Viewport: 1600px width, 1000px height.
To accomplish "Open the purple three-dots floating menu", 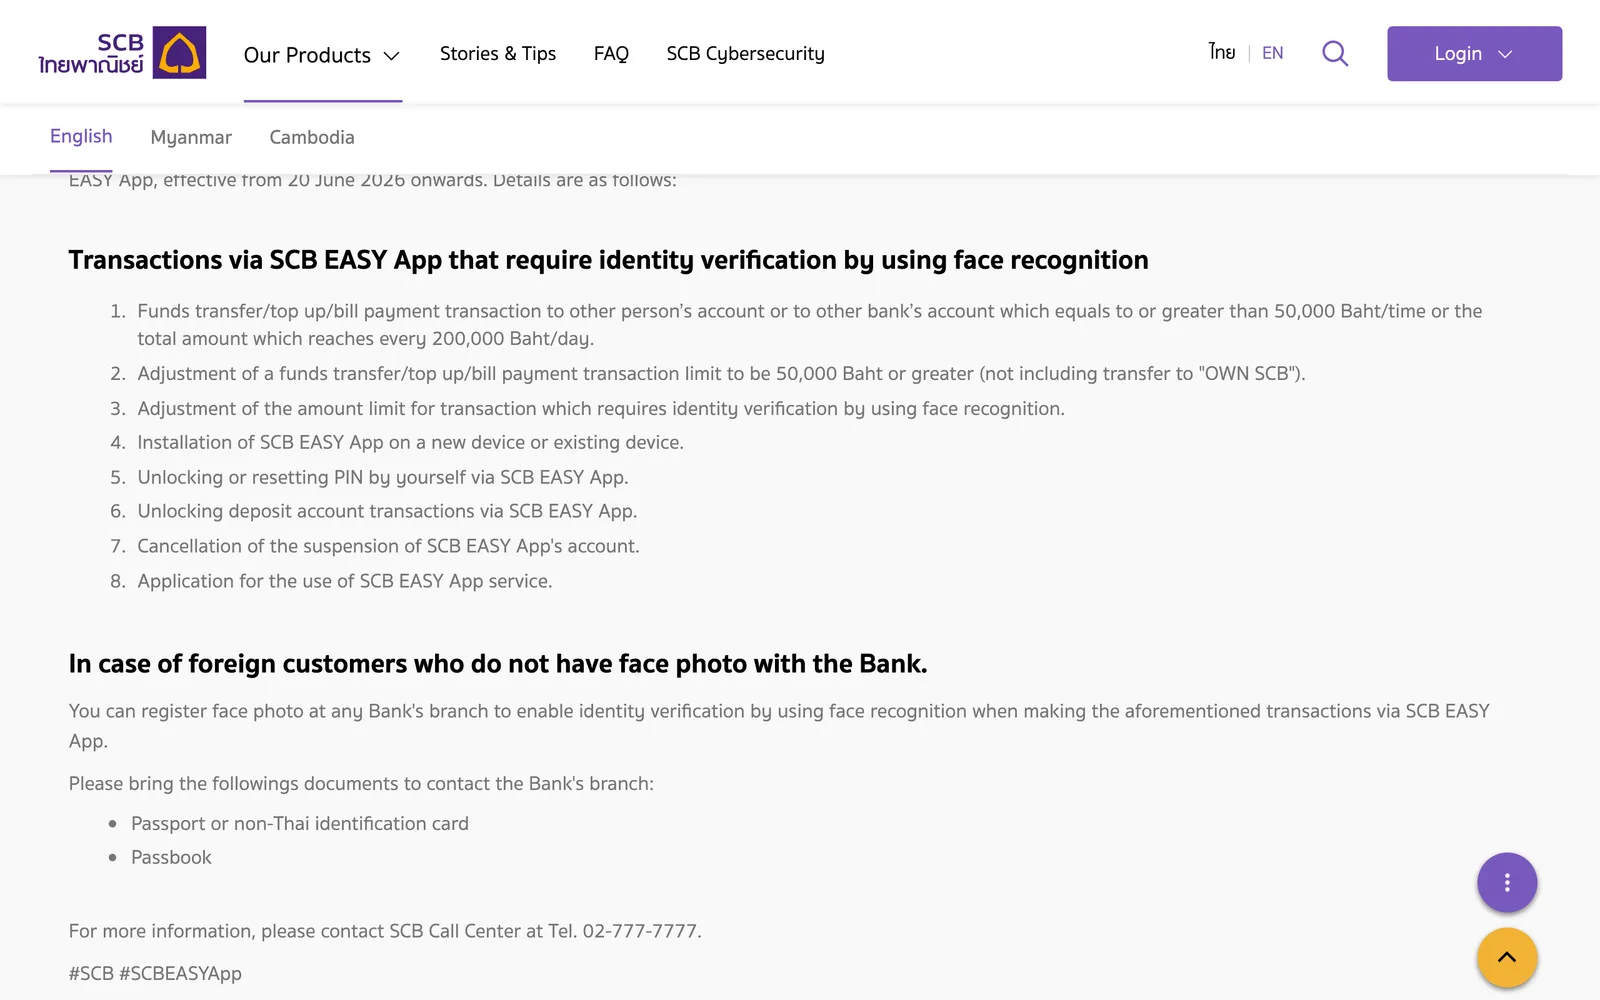I will [1507, 883].
